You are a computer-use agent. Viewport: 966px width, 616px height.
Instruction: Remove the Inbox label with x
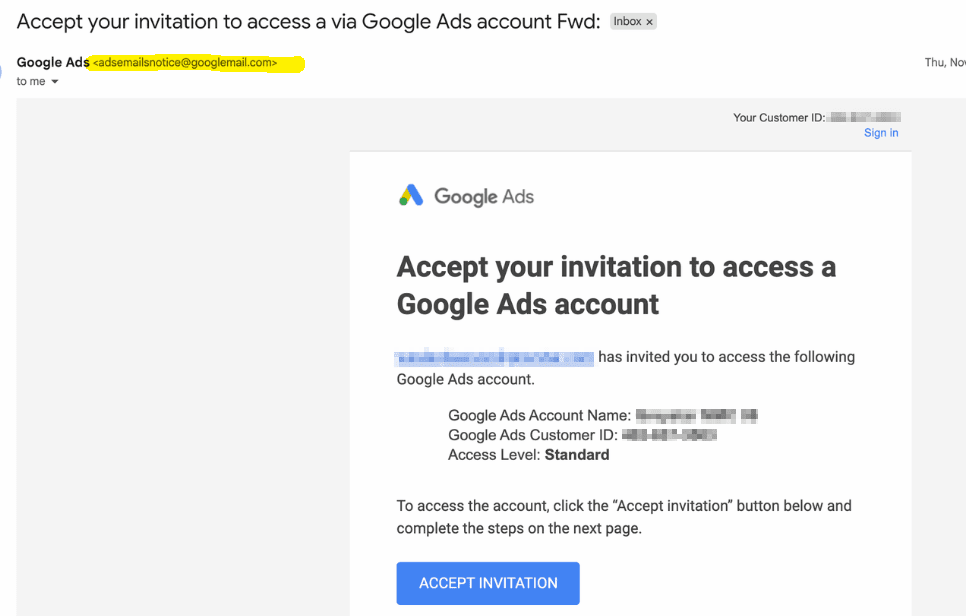point(649,22)
